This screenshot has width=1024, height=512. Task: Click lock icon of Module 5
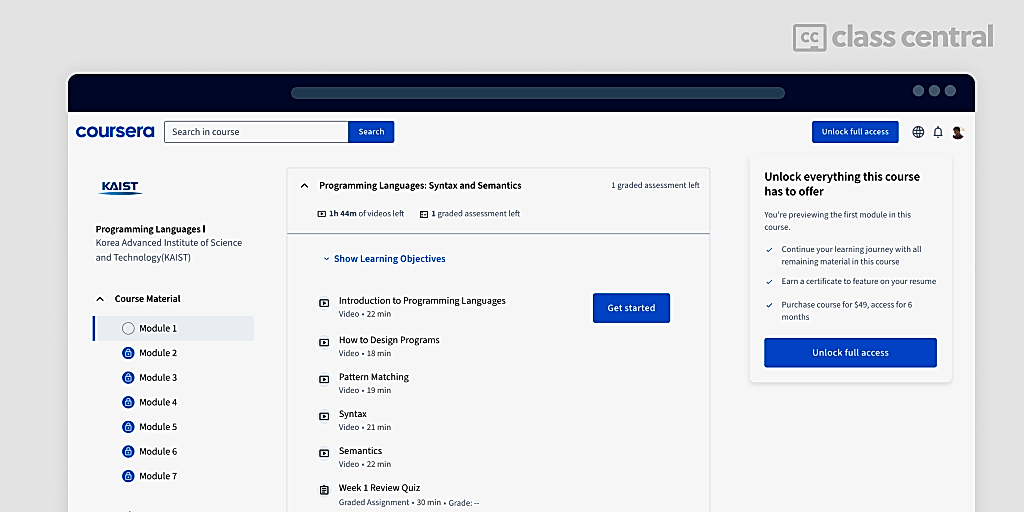(128, 426)
